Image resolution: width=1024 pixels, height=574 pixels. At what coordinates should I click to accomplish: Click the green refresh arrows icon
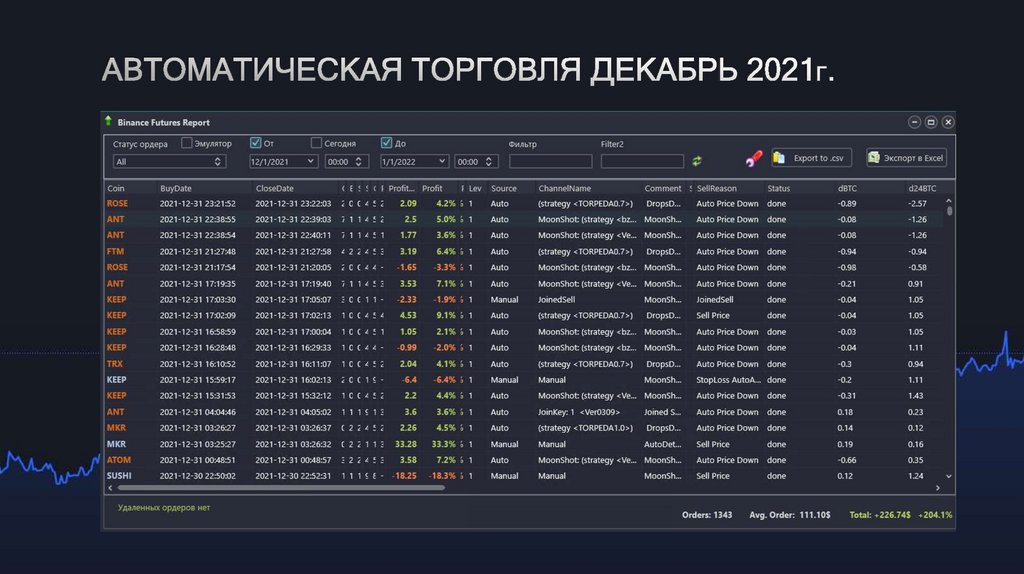697,161
